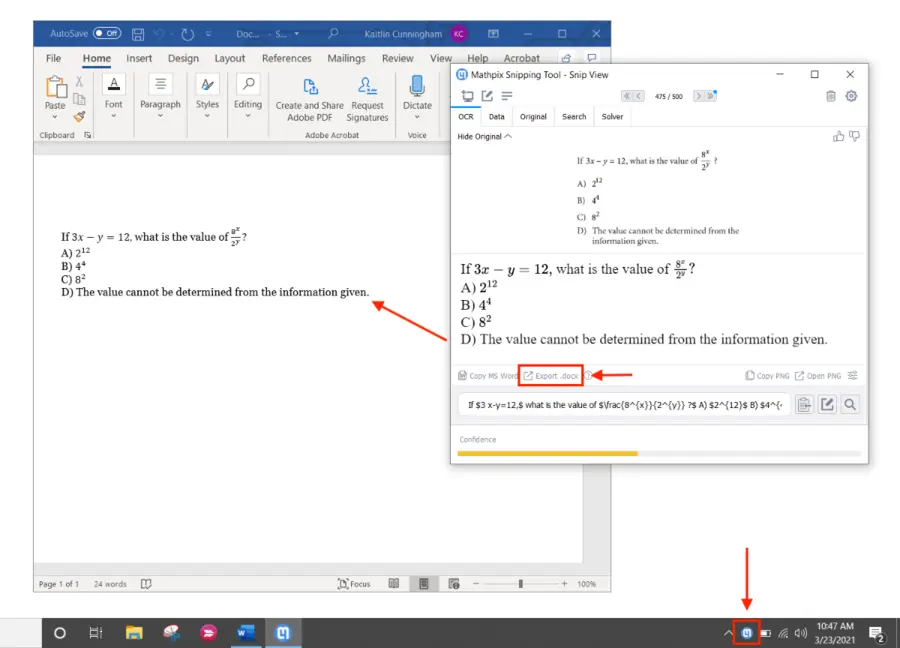Save the Word document with the disk icon
900x648 pixels.
click(x=138, y=34)
